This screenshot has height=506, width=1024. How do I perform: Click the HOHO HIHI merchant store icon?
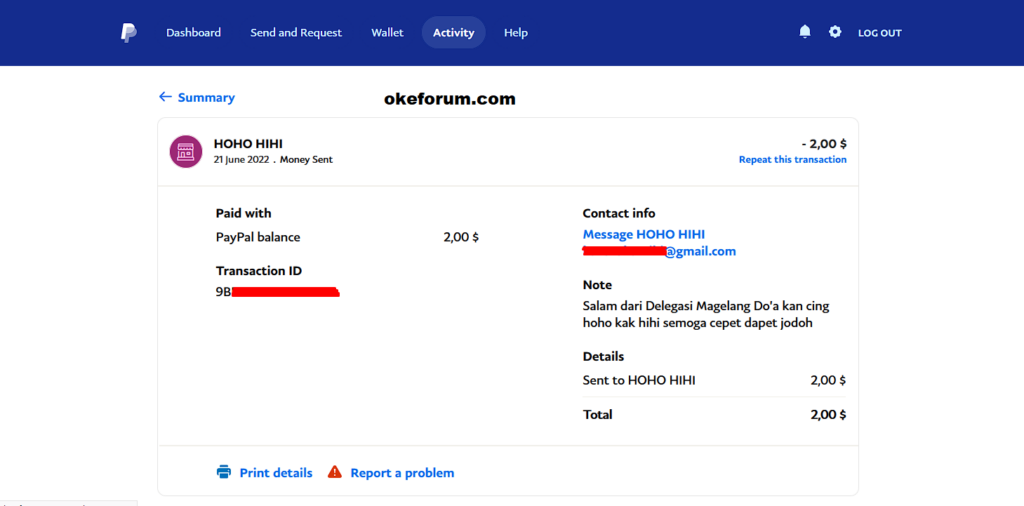[185, 151]
